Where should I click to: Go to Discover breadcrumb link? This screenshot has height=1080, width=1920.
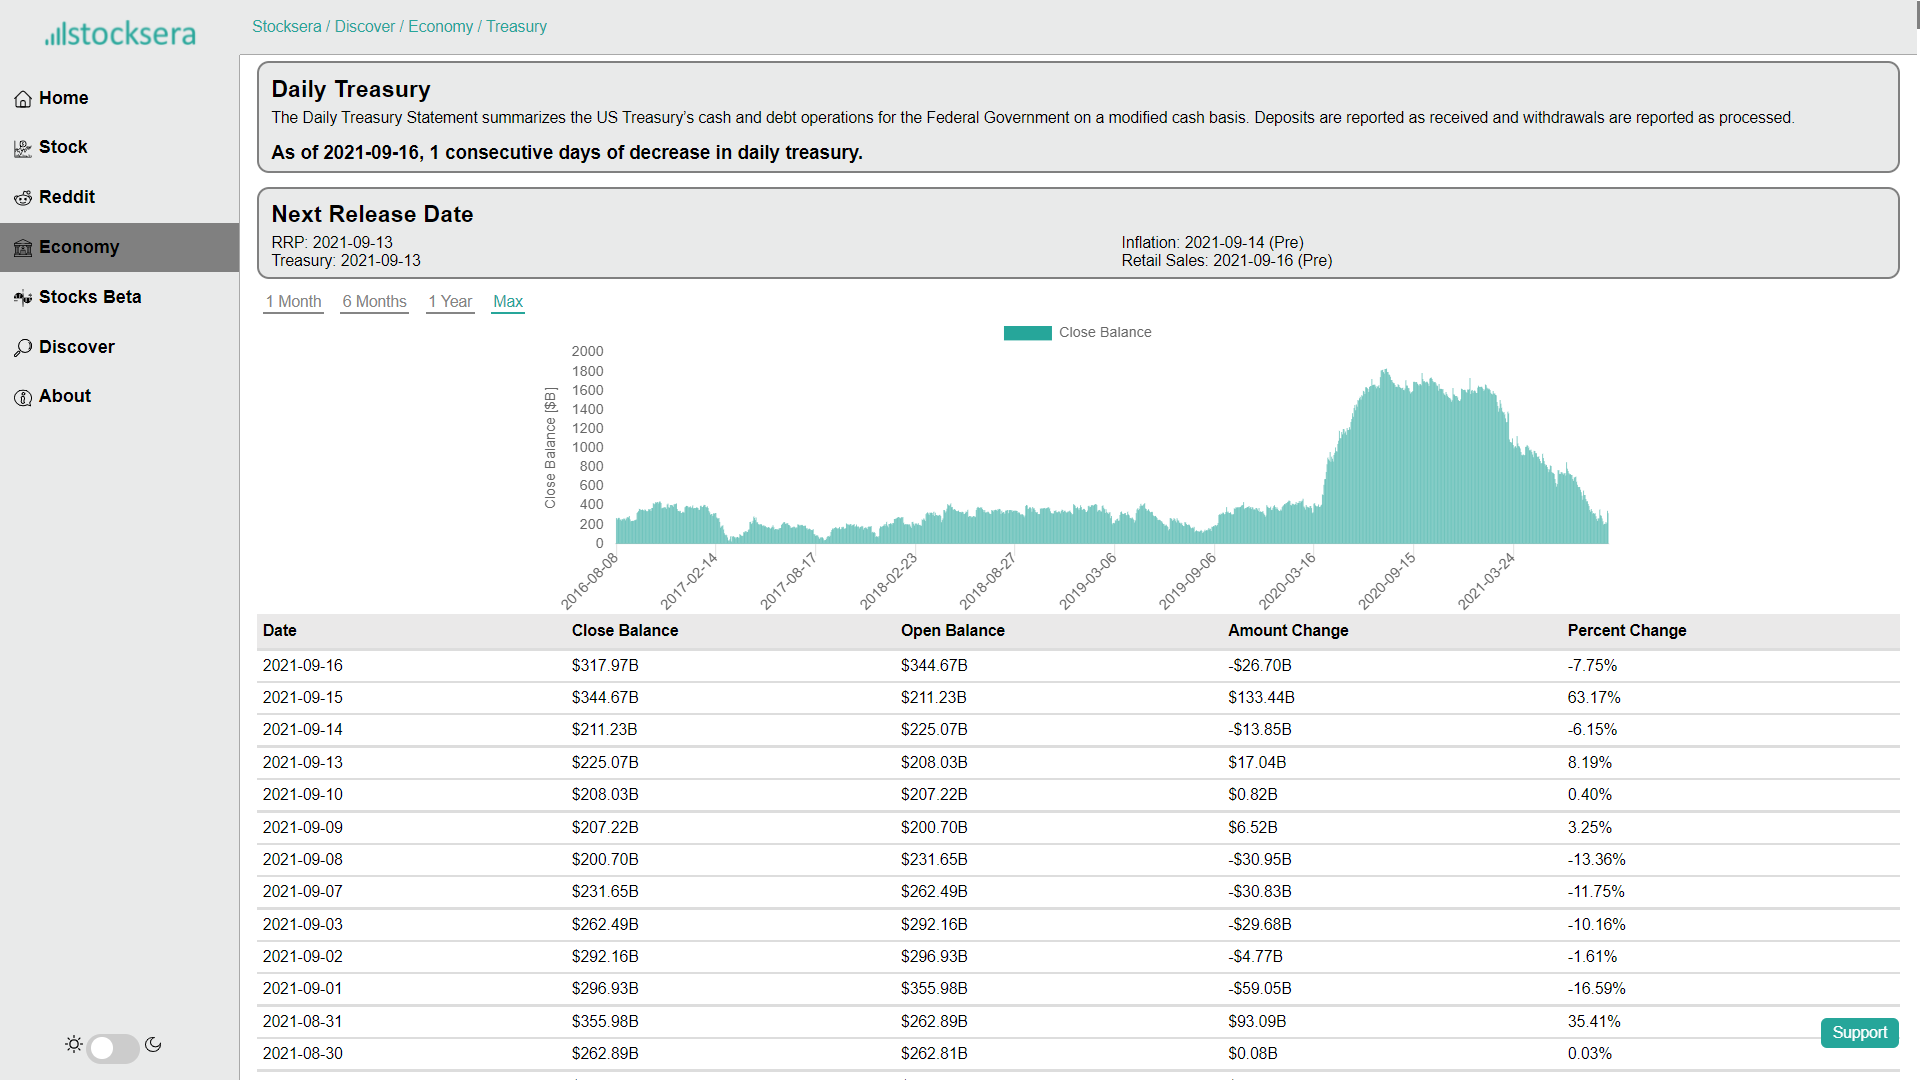[x=364, y=27]
